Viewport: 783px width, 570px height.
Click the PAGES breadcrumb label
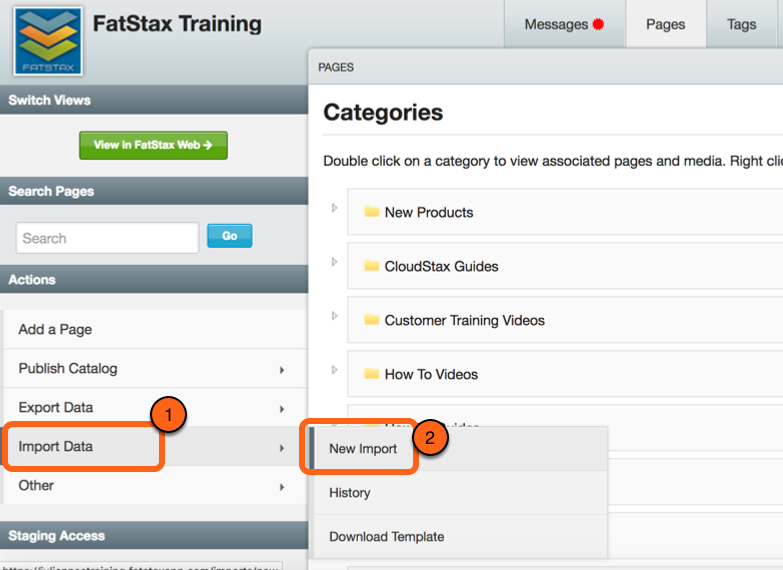tap(336, 67)
